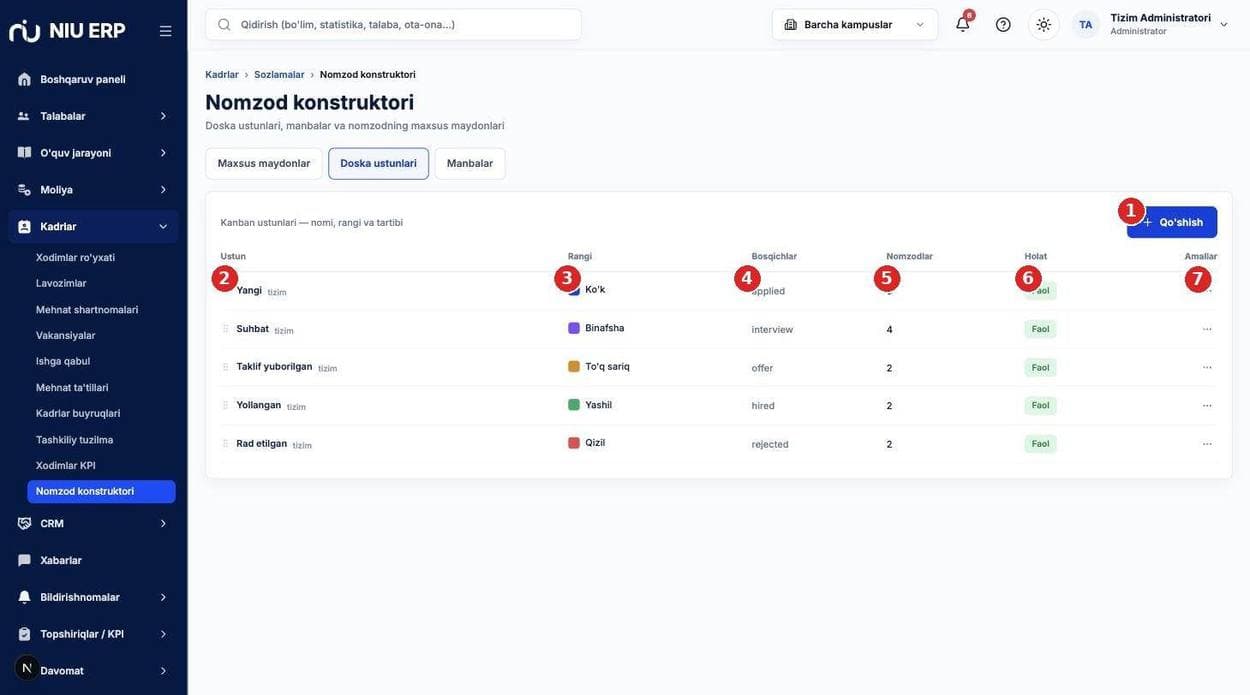1250x695 pixels.
Task: Open the three-dot actions for Rad etilgan
Action: [x=1207, y=444]
